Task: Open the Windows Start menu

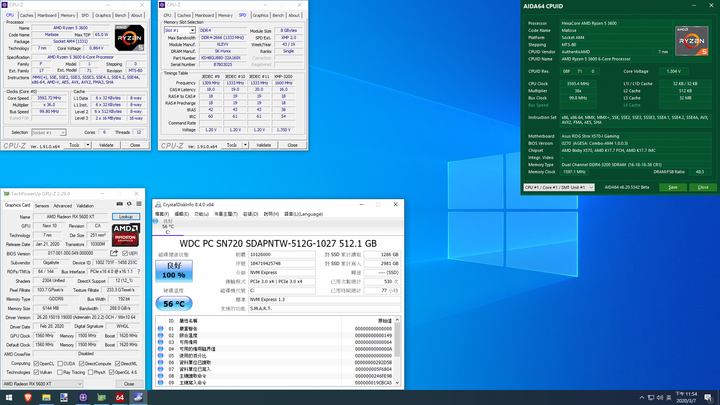Action: (9, 398)
